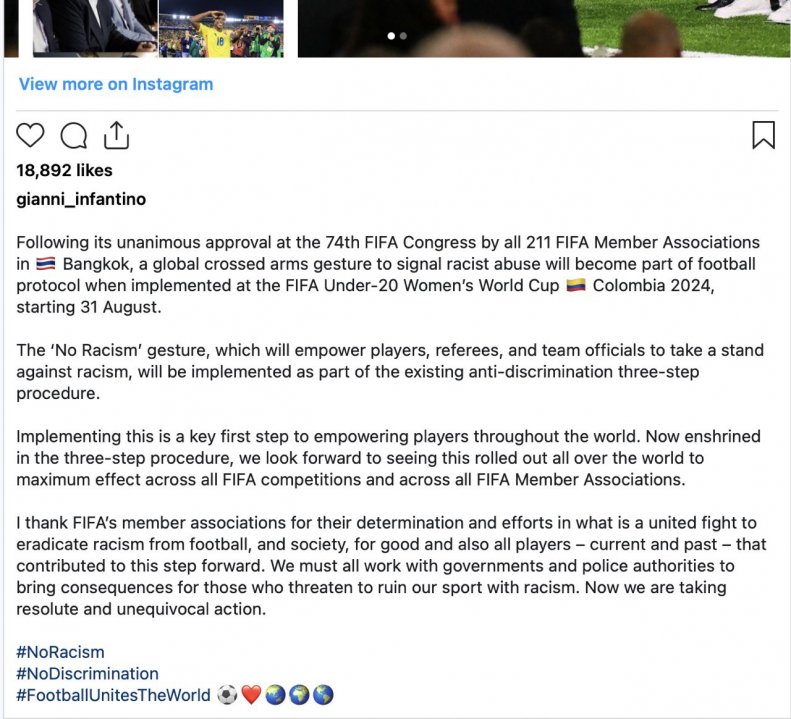791x719 pixels.
Task: Click the Thailand flag emoji in caption
Action: point(46,265)
